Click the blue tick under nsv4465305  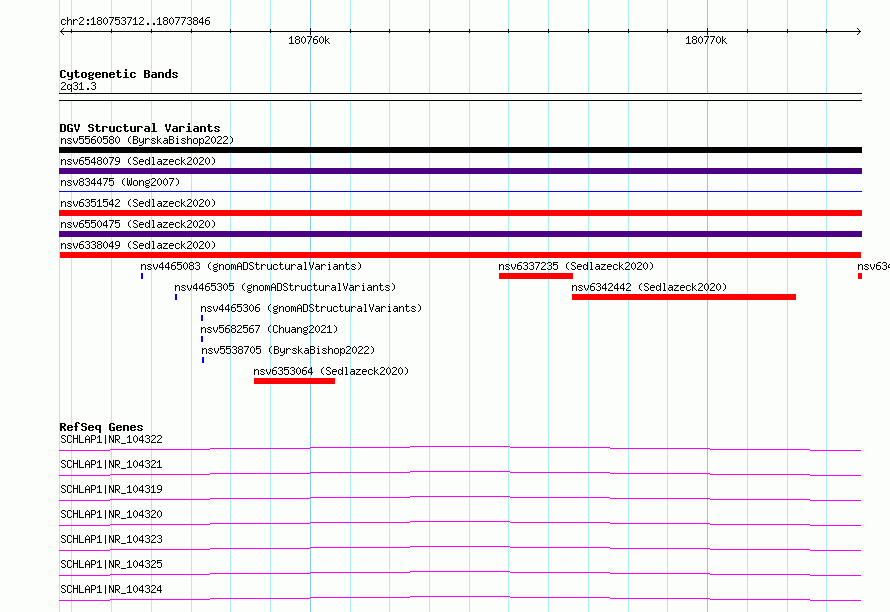[176, 297]
